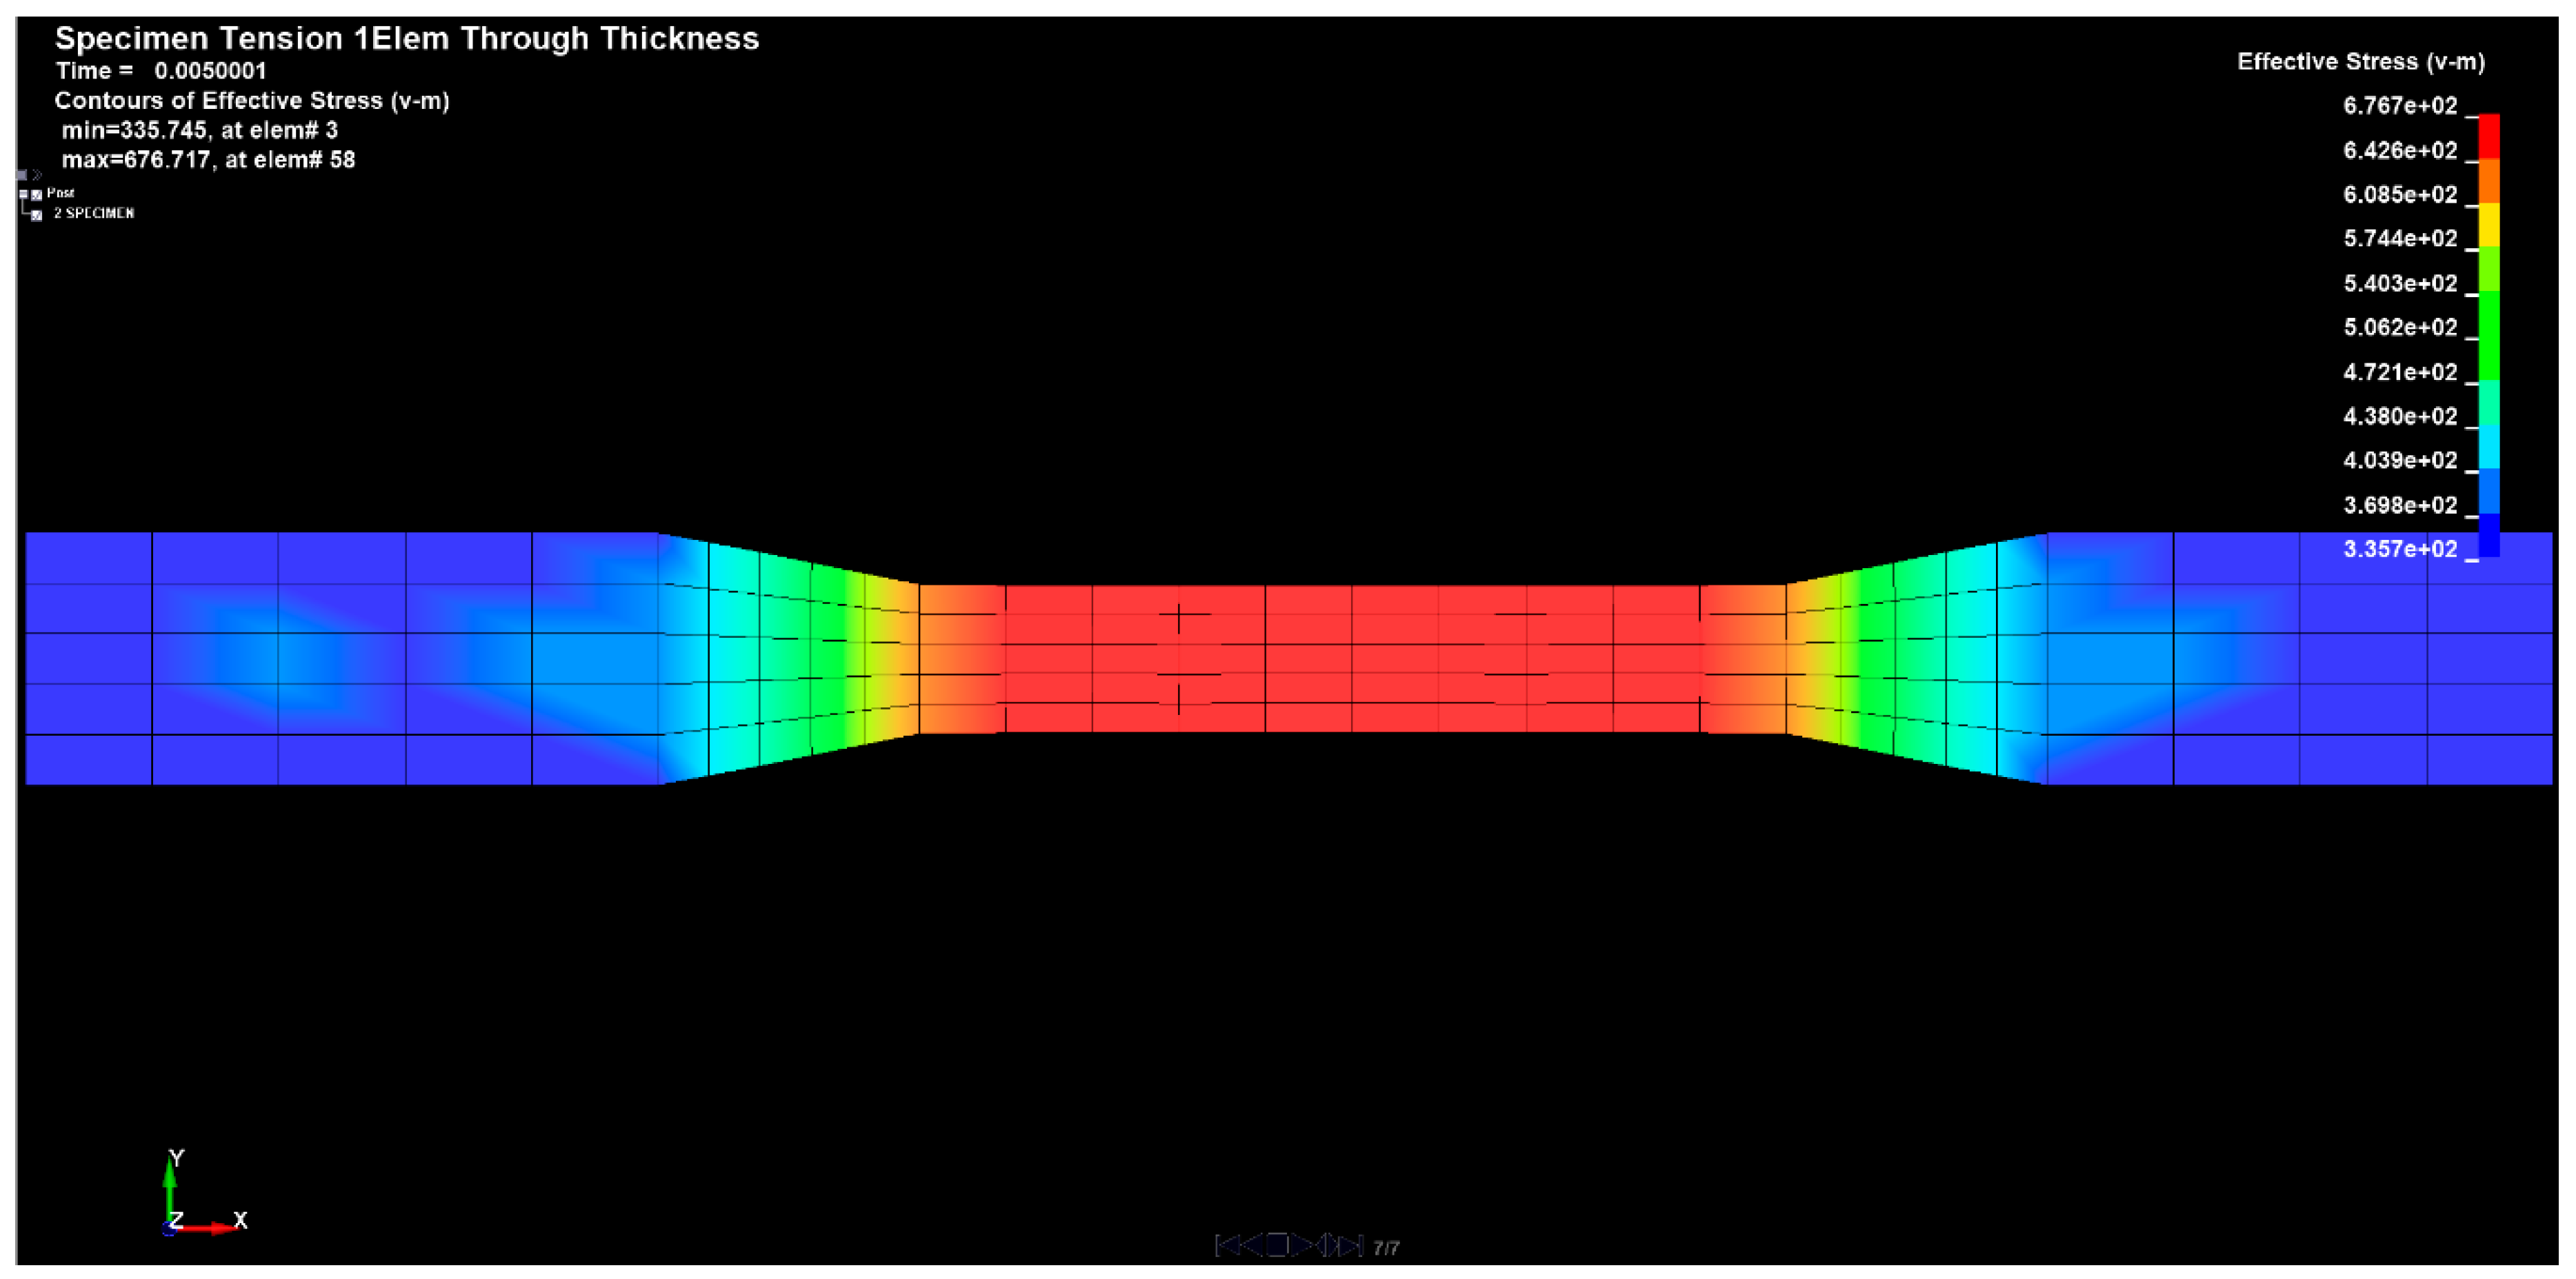Click the dark blue legend swatch at bottom
This screenshot has height=1279, width=2576.
[2489, 535]
